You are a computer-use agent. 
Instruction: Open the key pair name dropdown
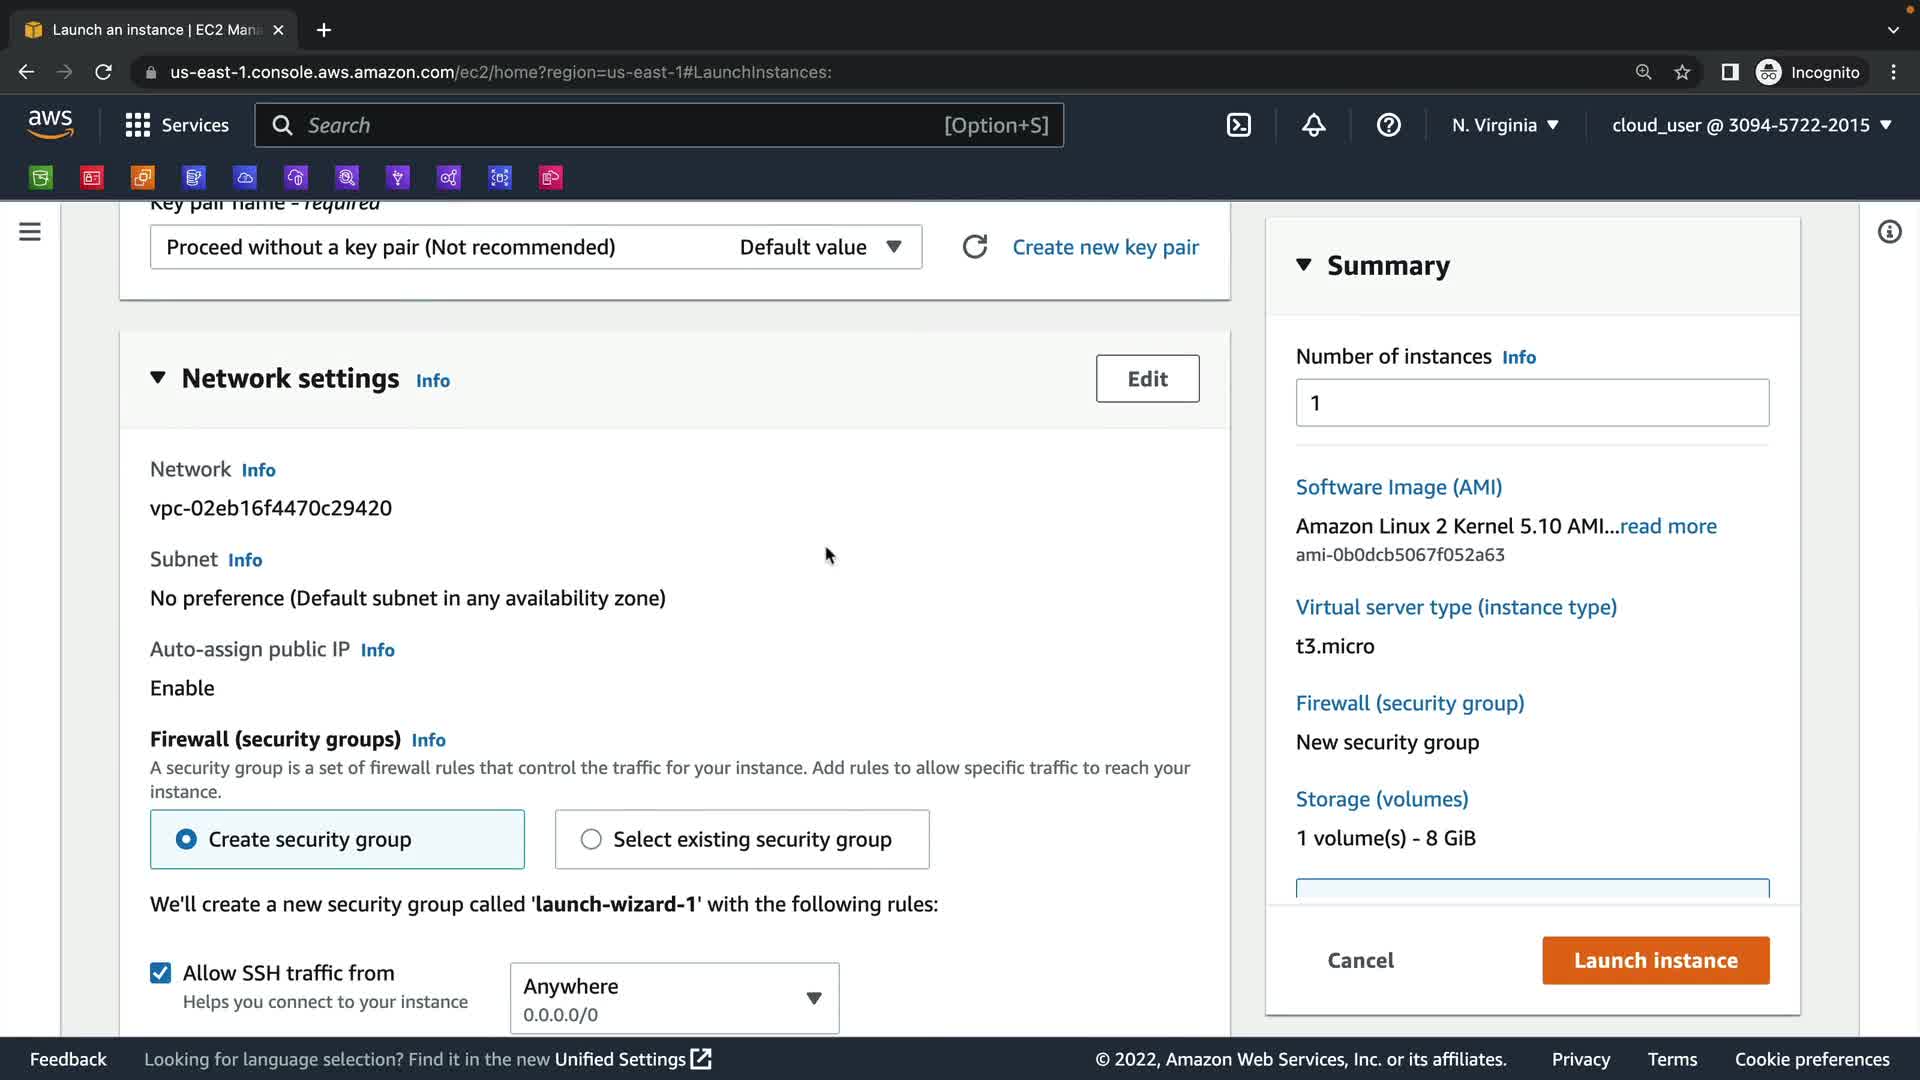[x=535, y=247]
